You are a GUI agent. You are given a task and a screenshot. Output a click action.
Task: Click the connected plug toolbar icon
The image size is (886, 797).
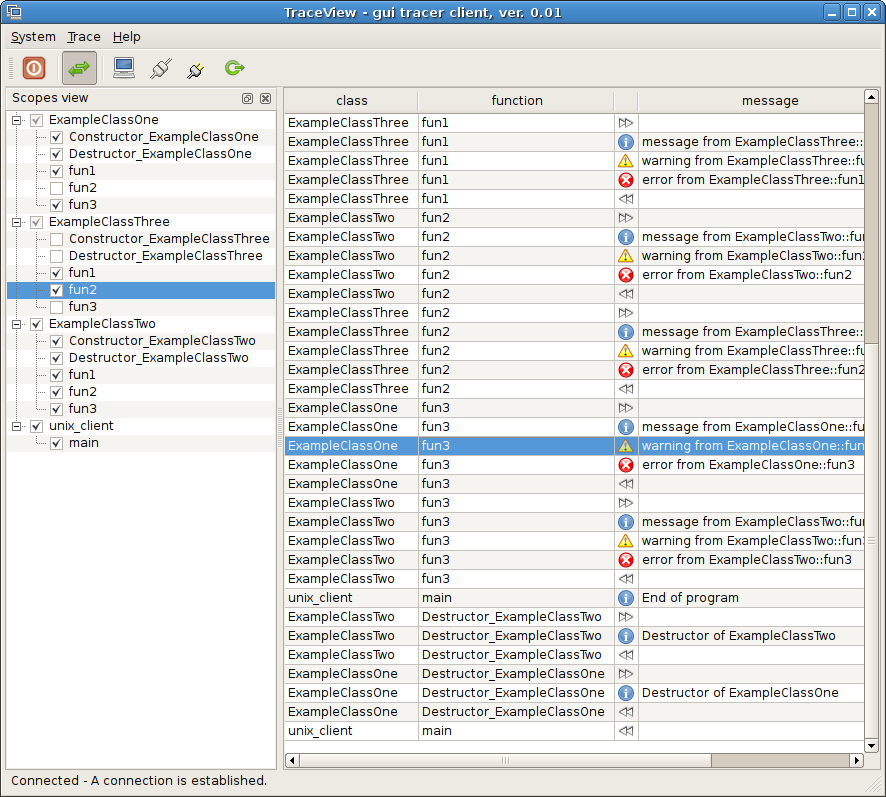pyautogui.click(x=160, y=68)
